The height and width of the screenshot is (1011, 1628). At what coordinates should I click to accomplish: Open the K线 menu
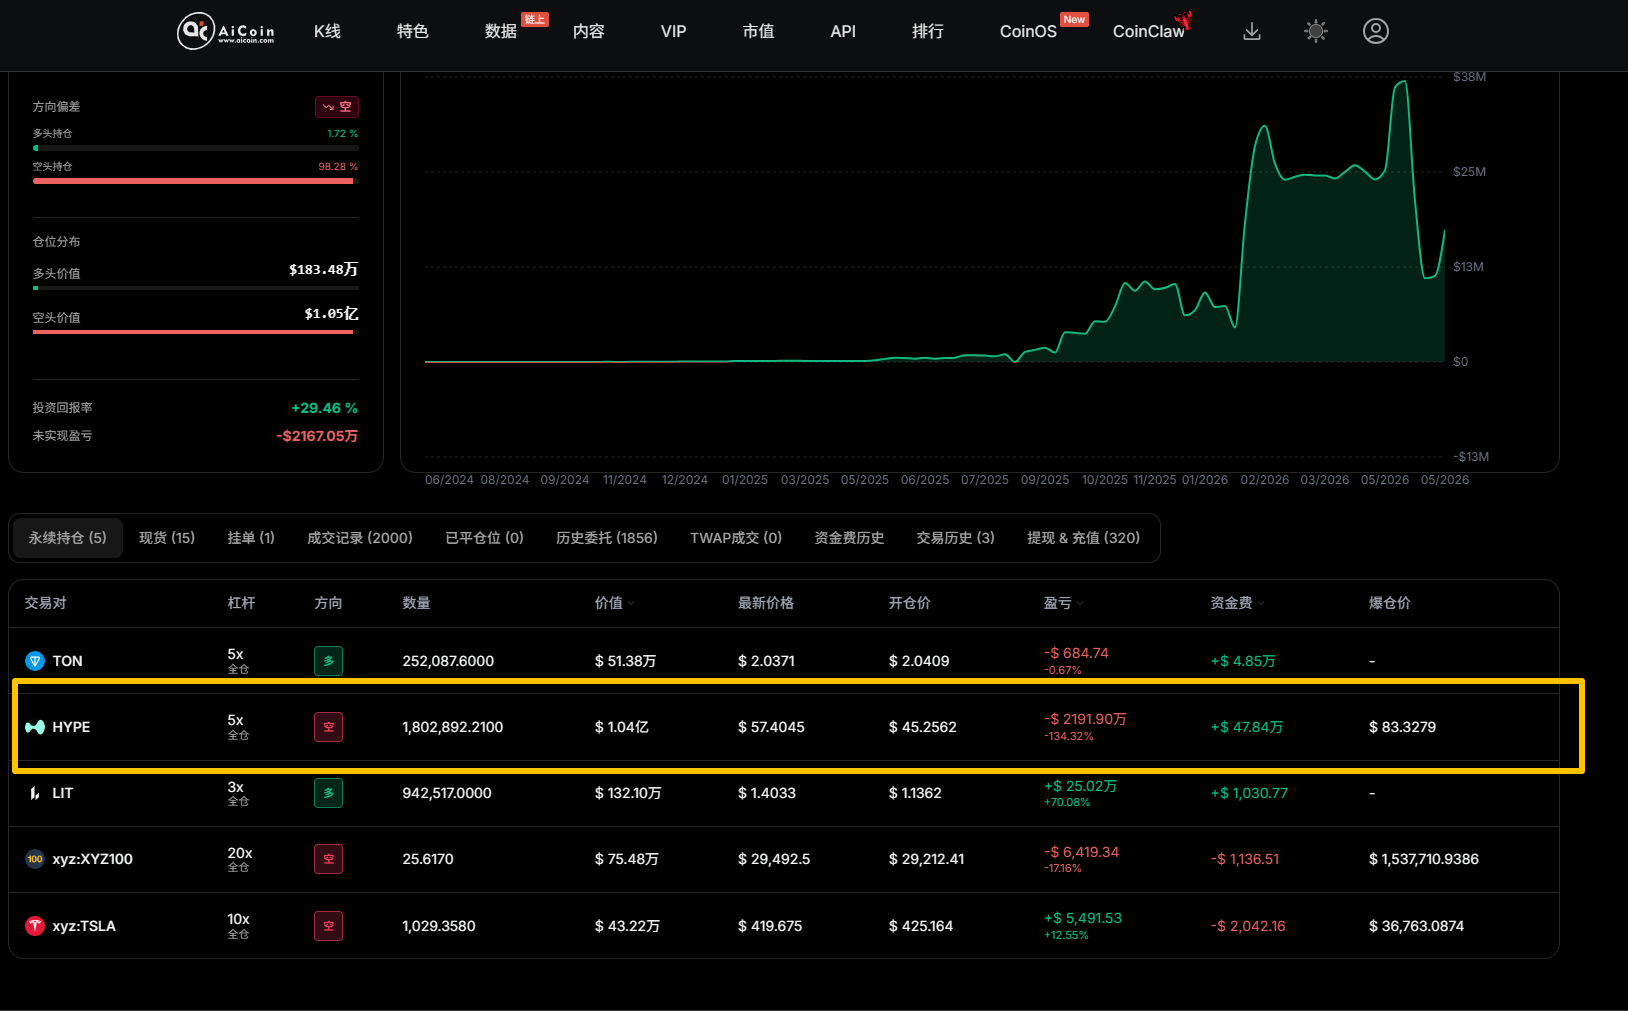pos(327,31)
